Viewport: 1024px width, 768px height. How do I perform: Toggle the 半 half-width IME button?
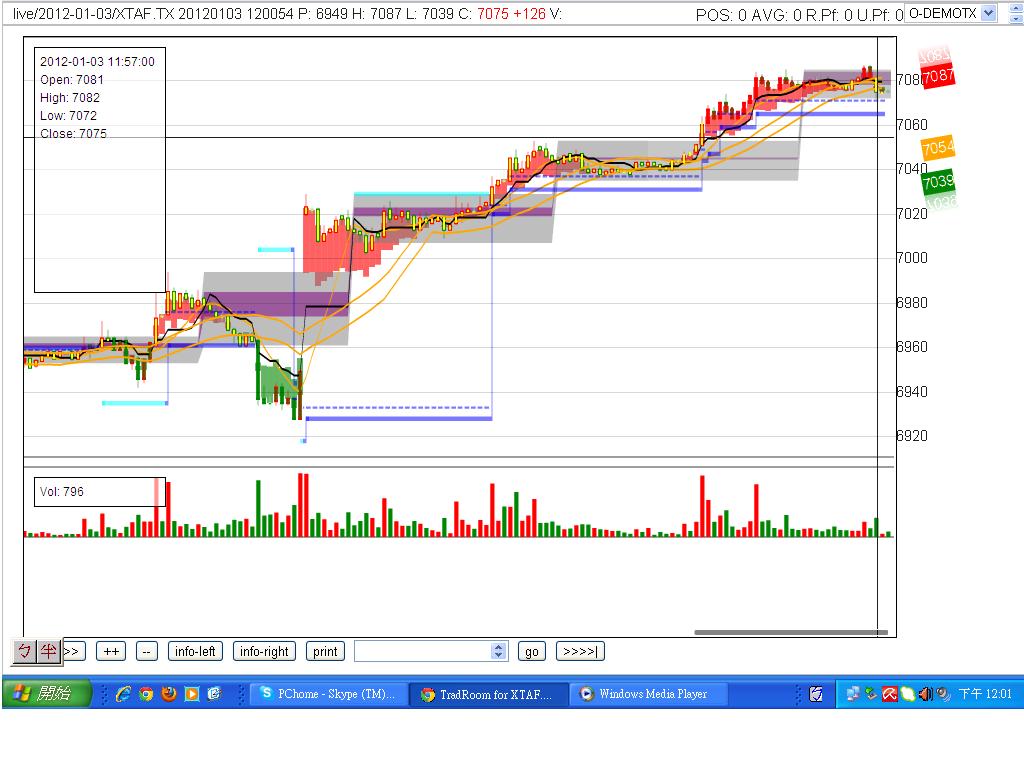[x=48, y=651]
